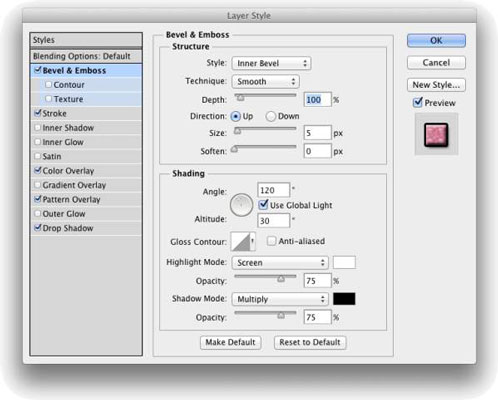
Task: Enable the Anti-aliased checkbox
Action: tap(271, 241)
